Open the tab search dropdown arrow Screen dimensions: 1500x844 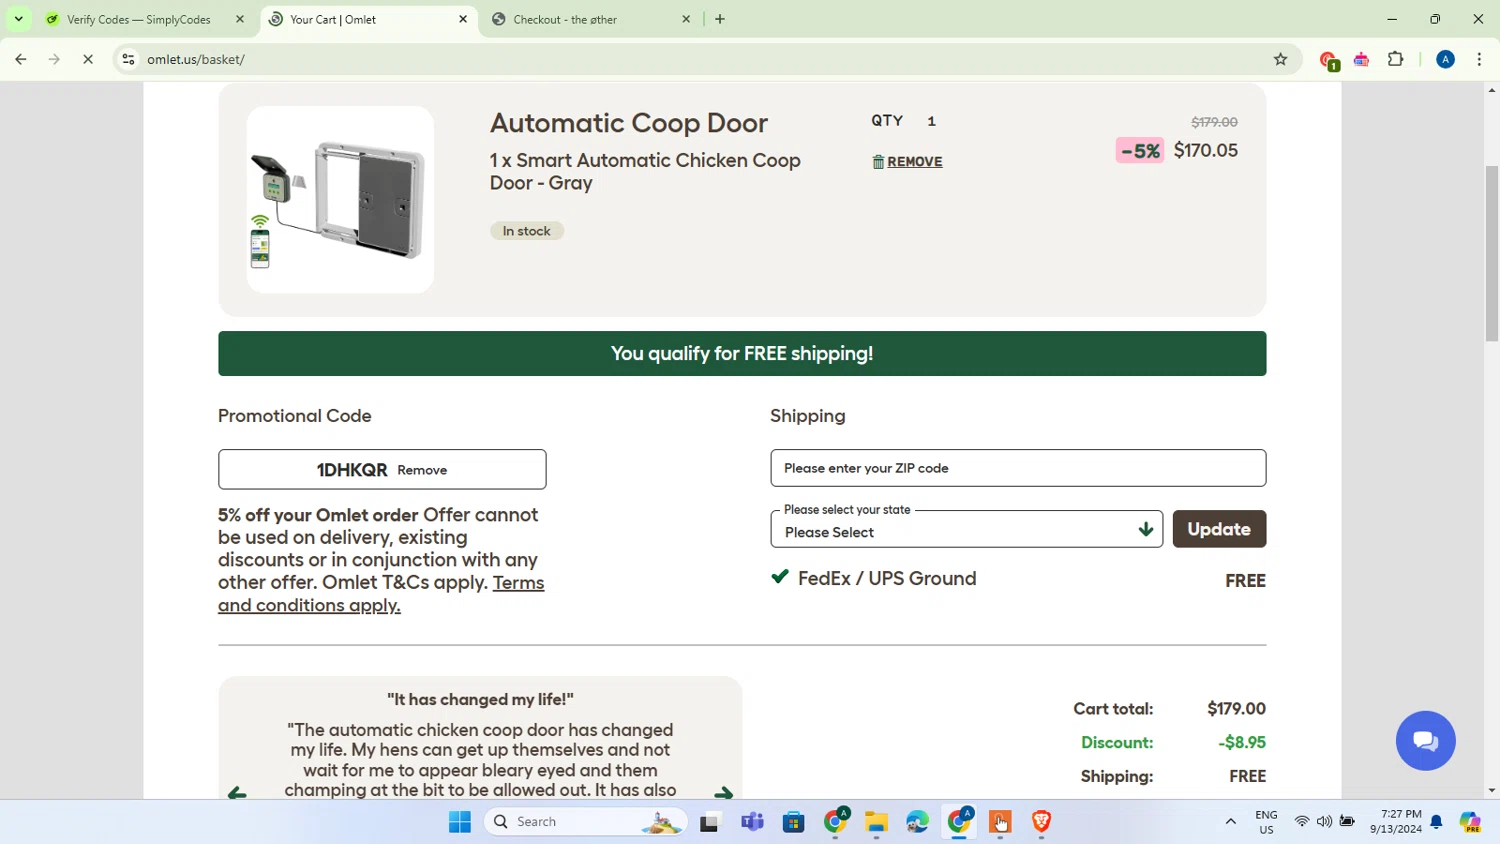click(x=18, y=19)
